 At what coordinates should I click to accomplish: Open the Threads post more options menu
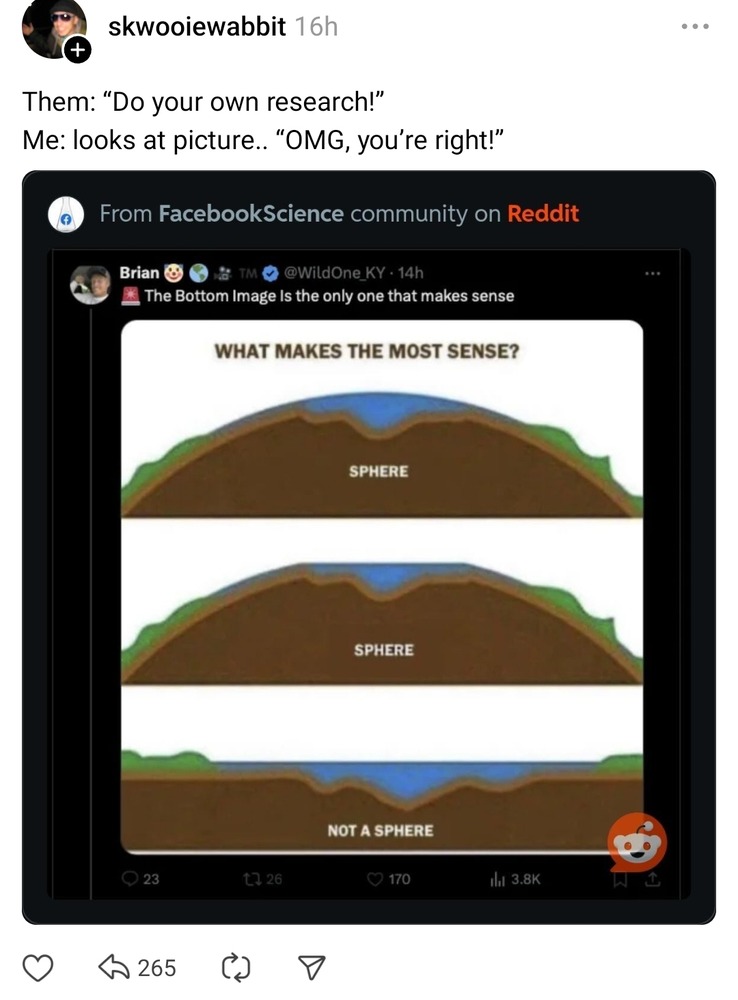click(x=693, y=26)
